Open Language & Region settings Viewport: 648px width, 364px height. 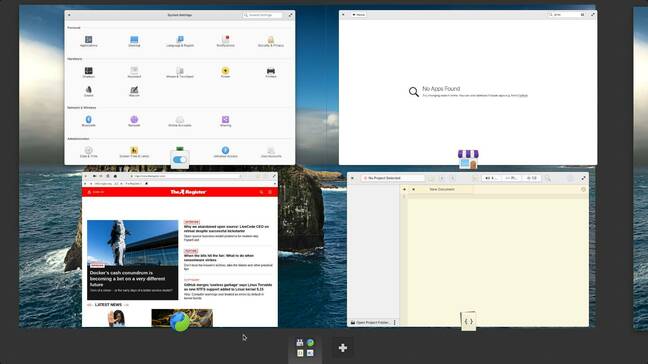180,41
